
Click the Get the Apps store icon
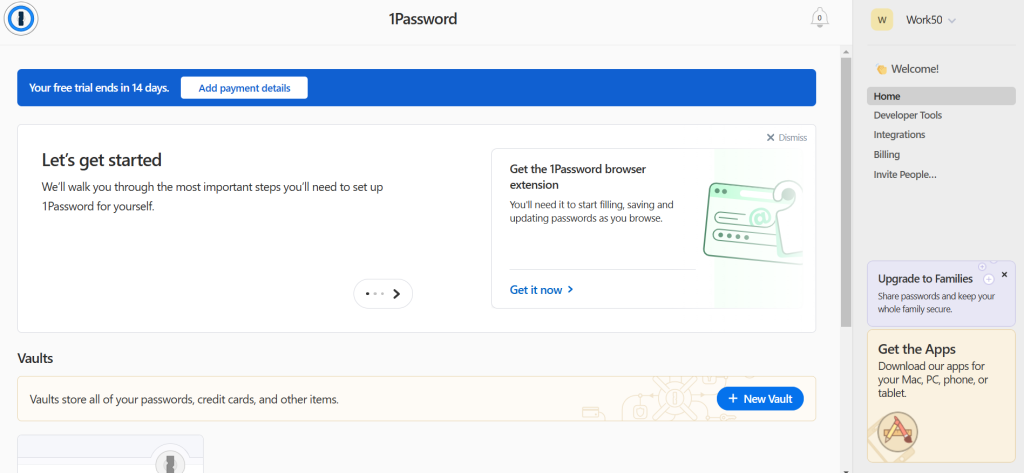pos(898,431)
